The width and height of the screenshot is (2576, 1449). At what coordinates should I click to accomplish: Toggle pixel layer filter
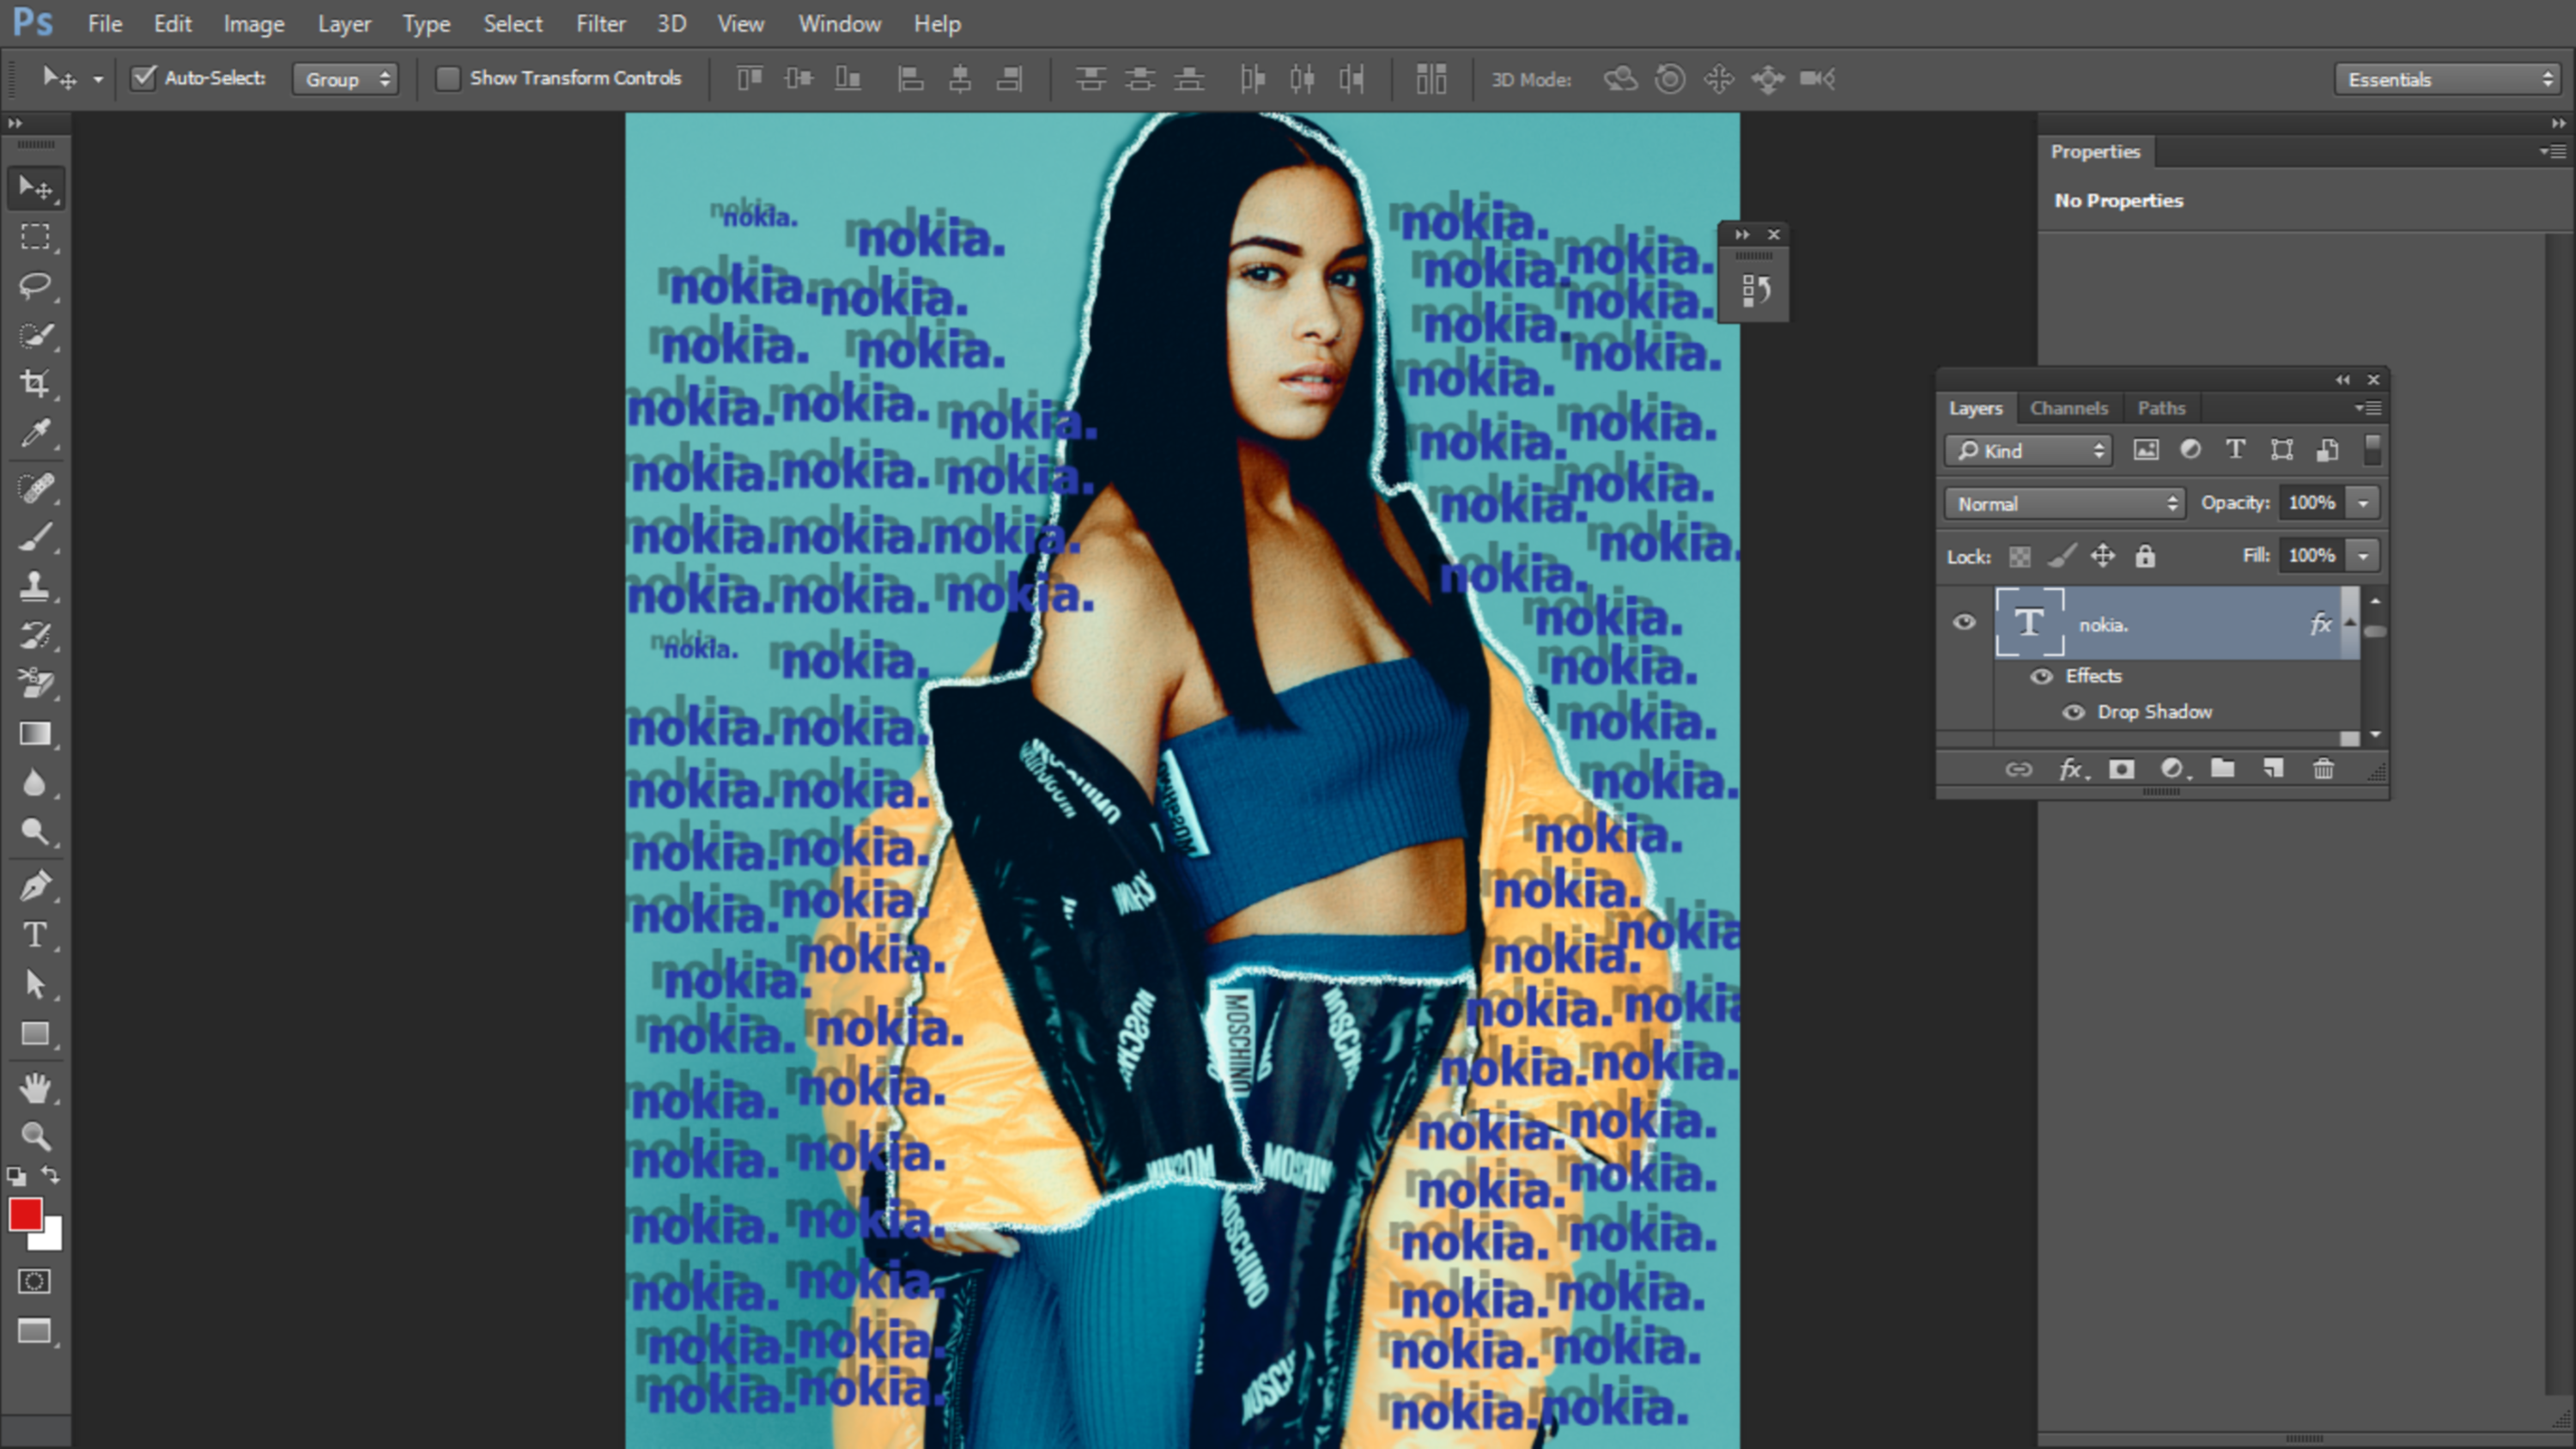coord(2145,450)
